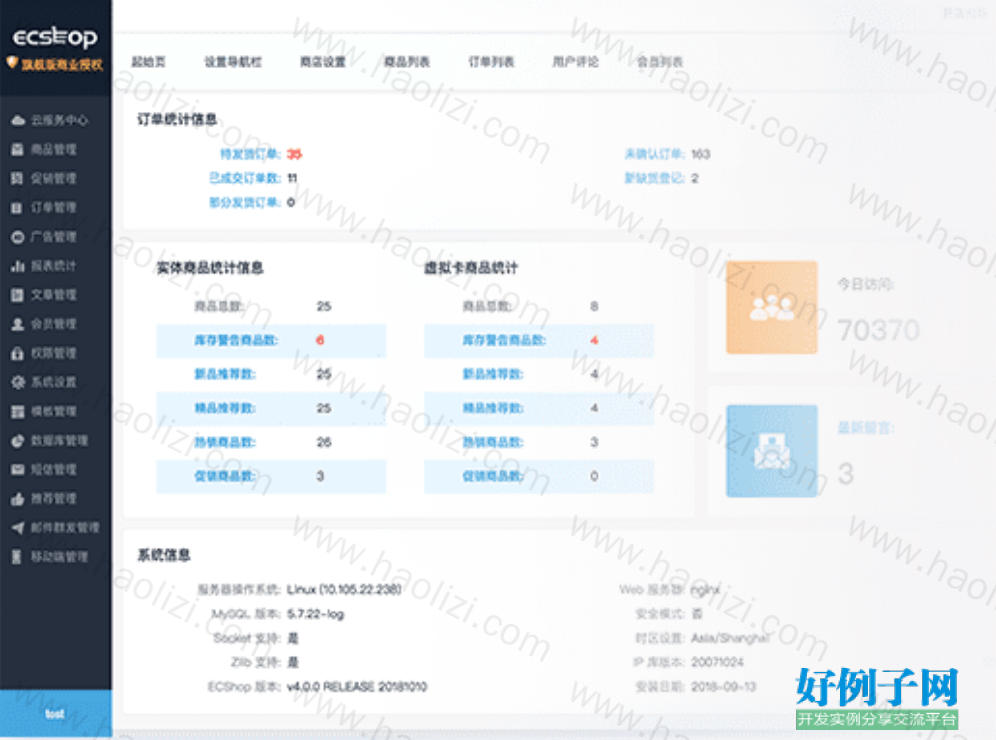Click the Asia/Shanghai timezone value
Viewport: 996px width, 740px height.
730,638
